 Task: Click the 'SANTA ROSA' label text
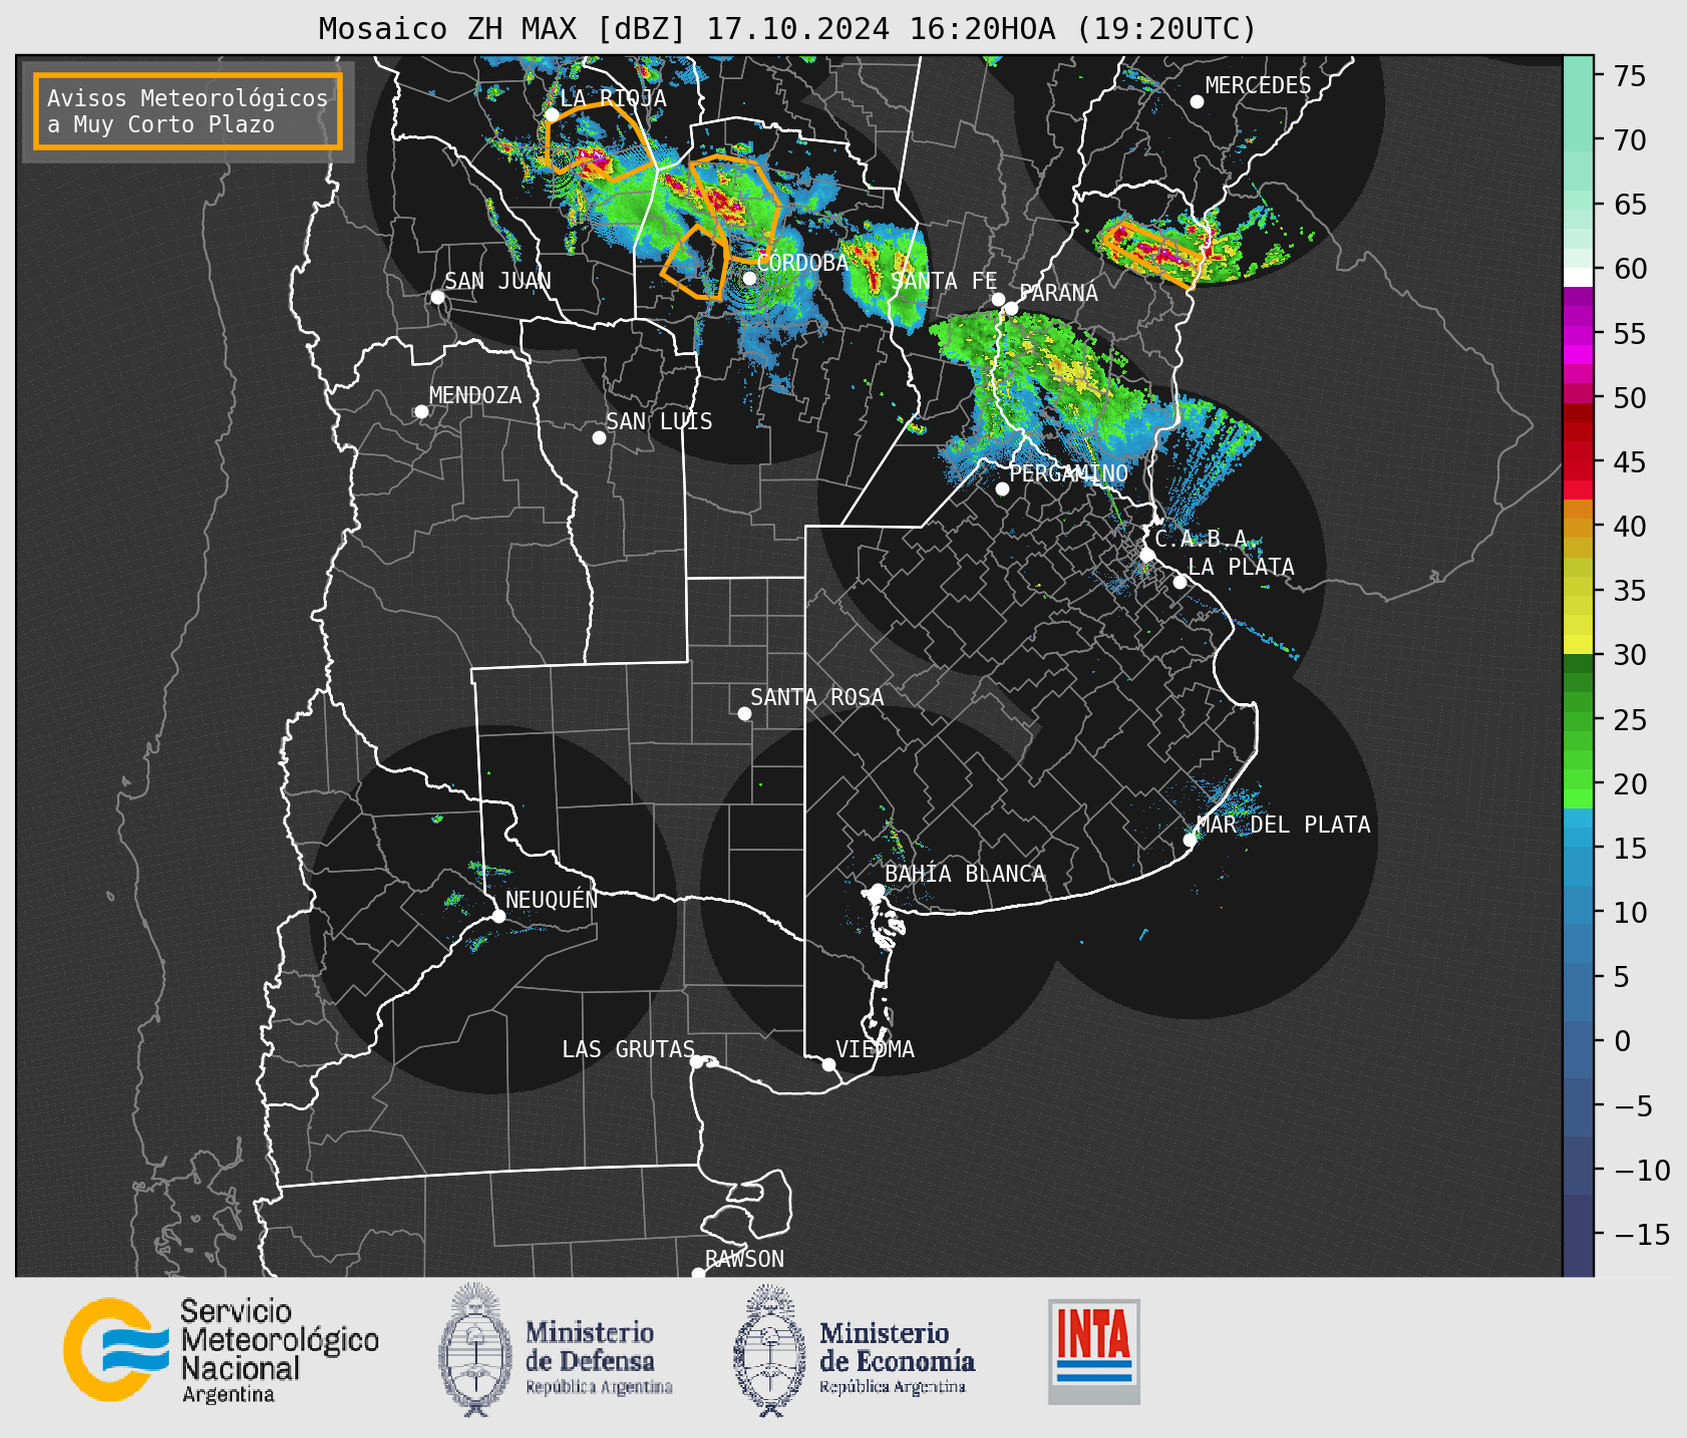point(817,697)
